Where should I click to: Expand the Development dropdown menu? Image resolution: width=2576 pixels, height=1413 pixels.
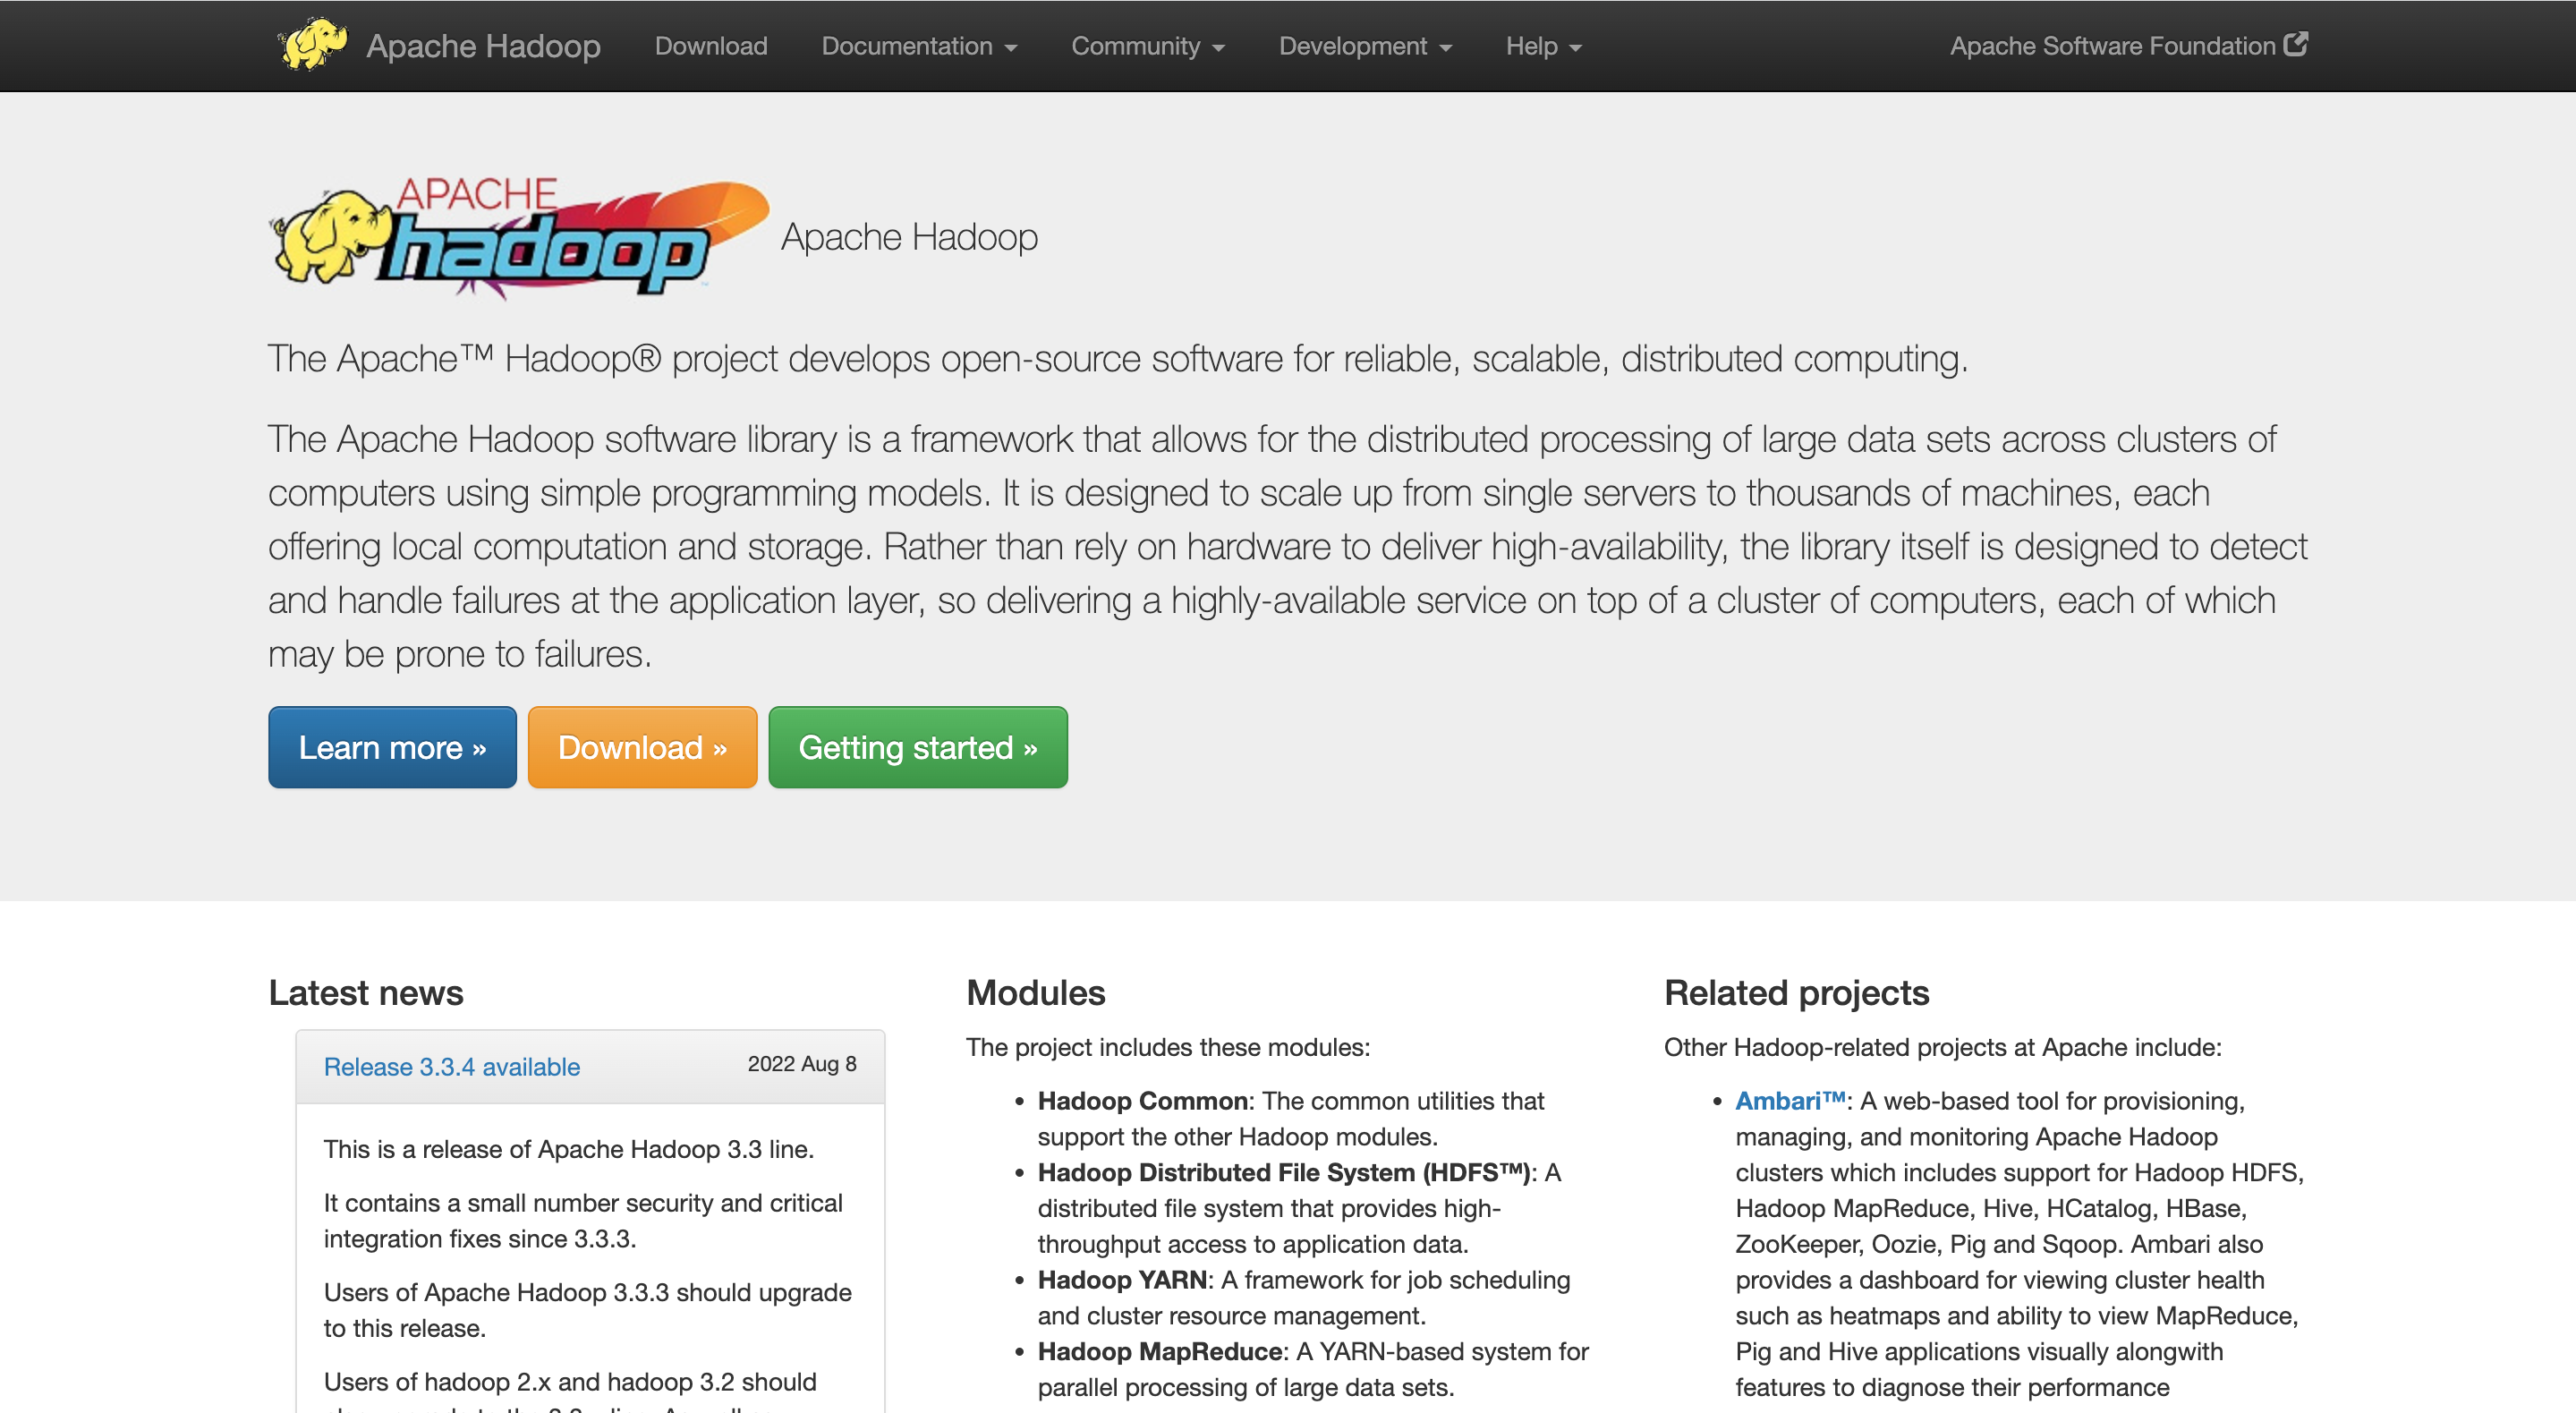click(1365, 46)
